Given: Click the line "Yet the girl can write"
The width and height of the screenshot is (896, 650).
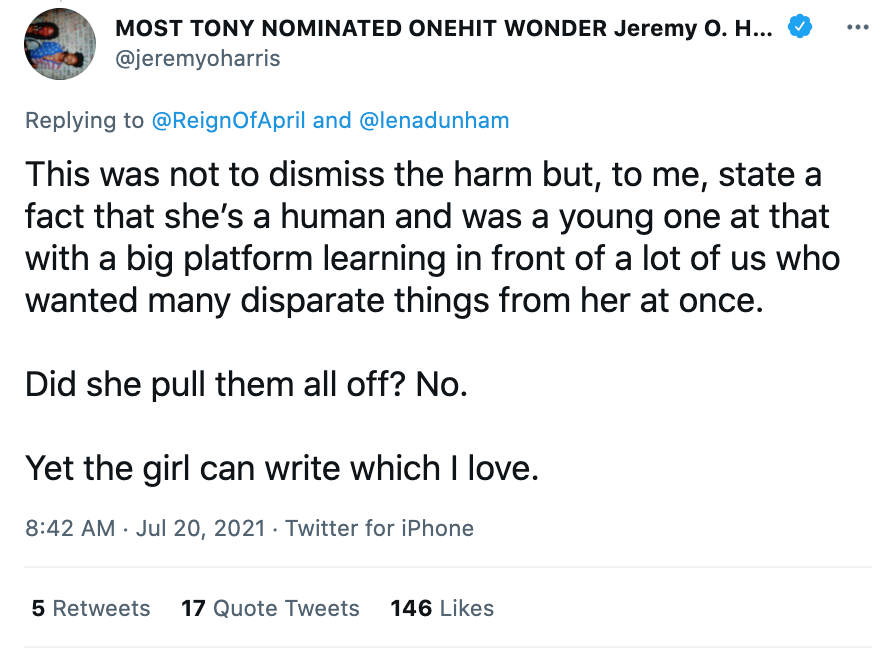Looking at the screenshot, I should tap(282, 467).
